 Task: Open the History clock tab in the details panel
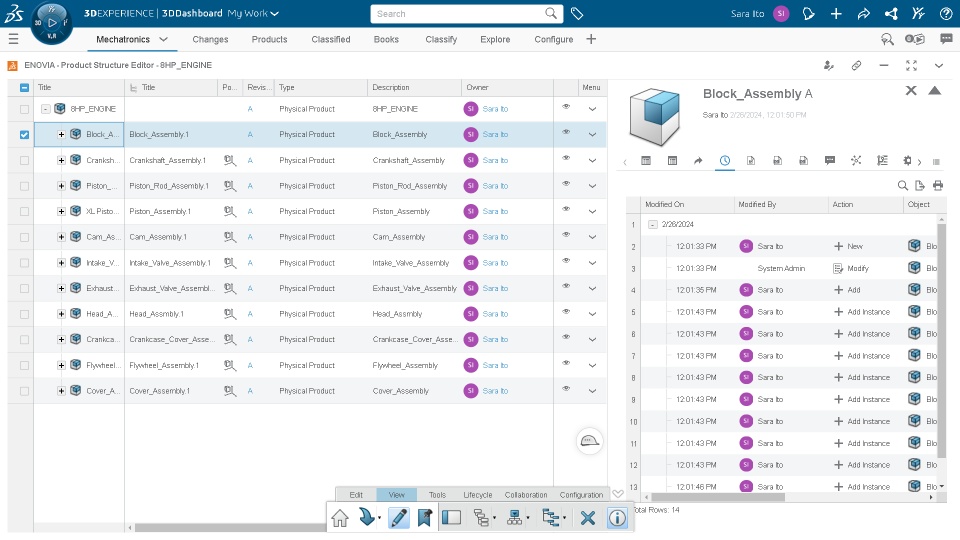pos(725,160)
